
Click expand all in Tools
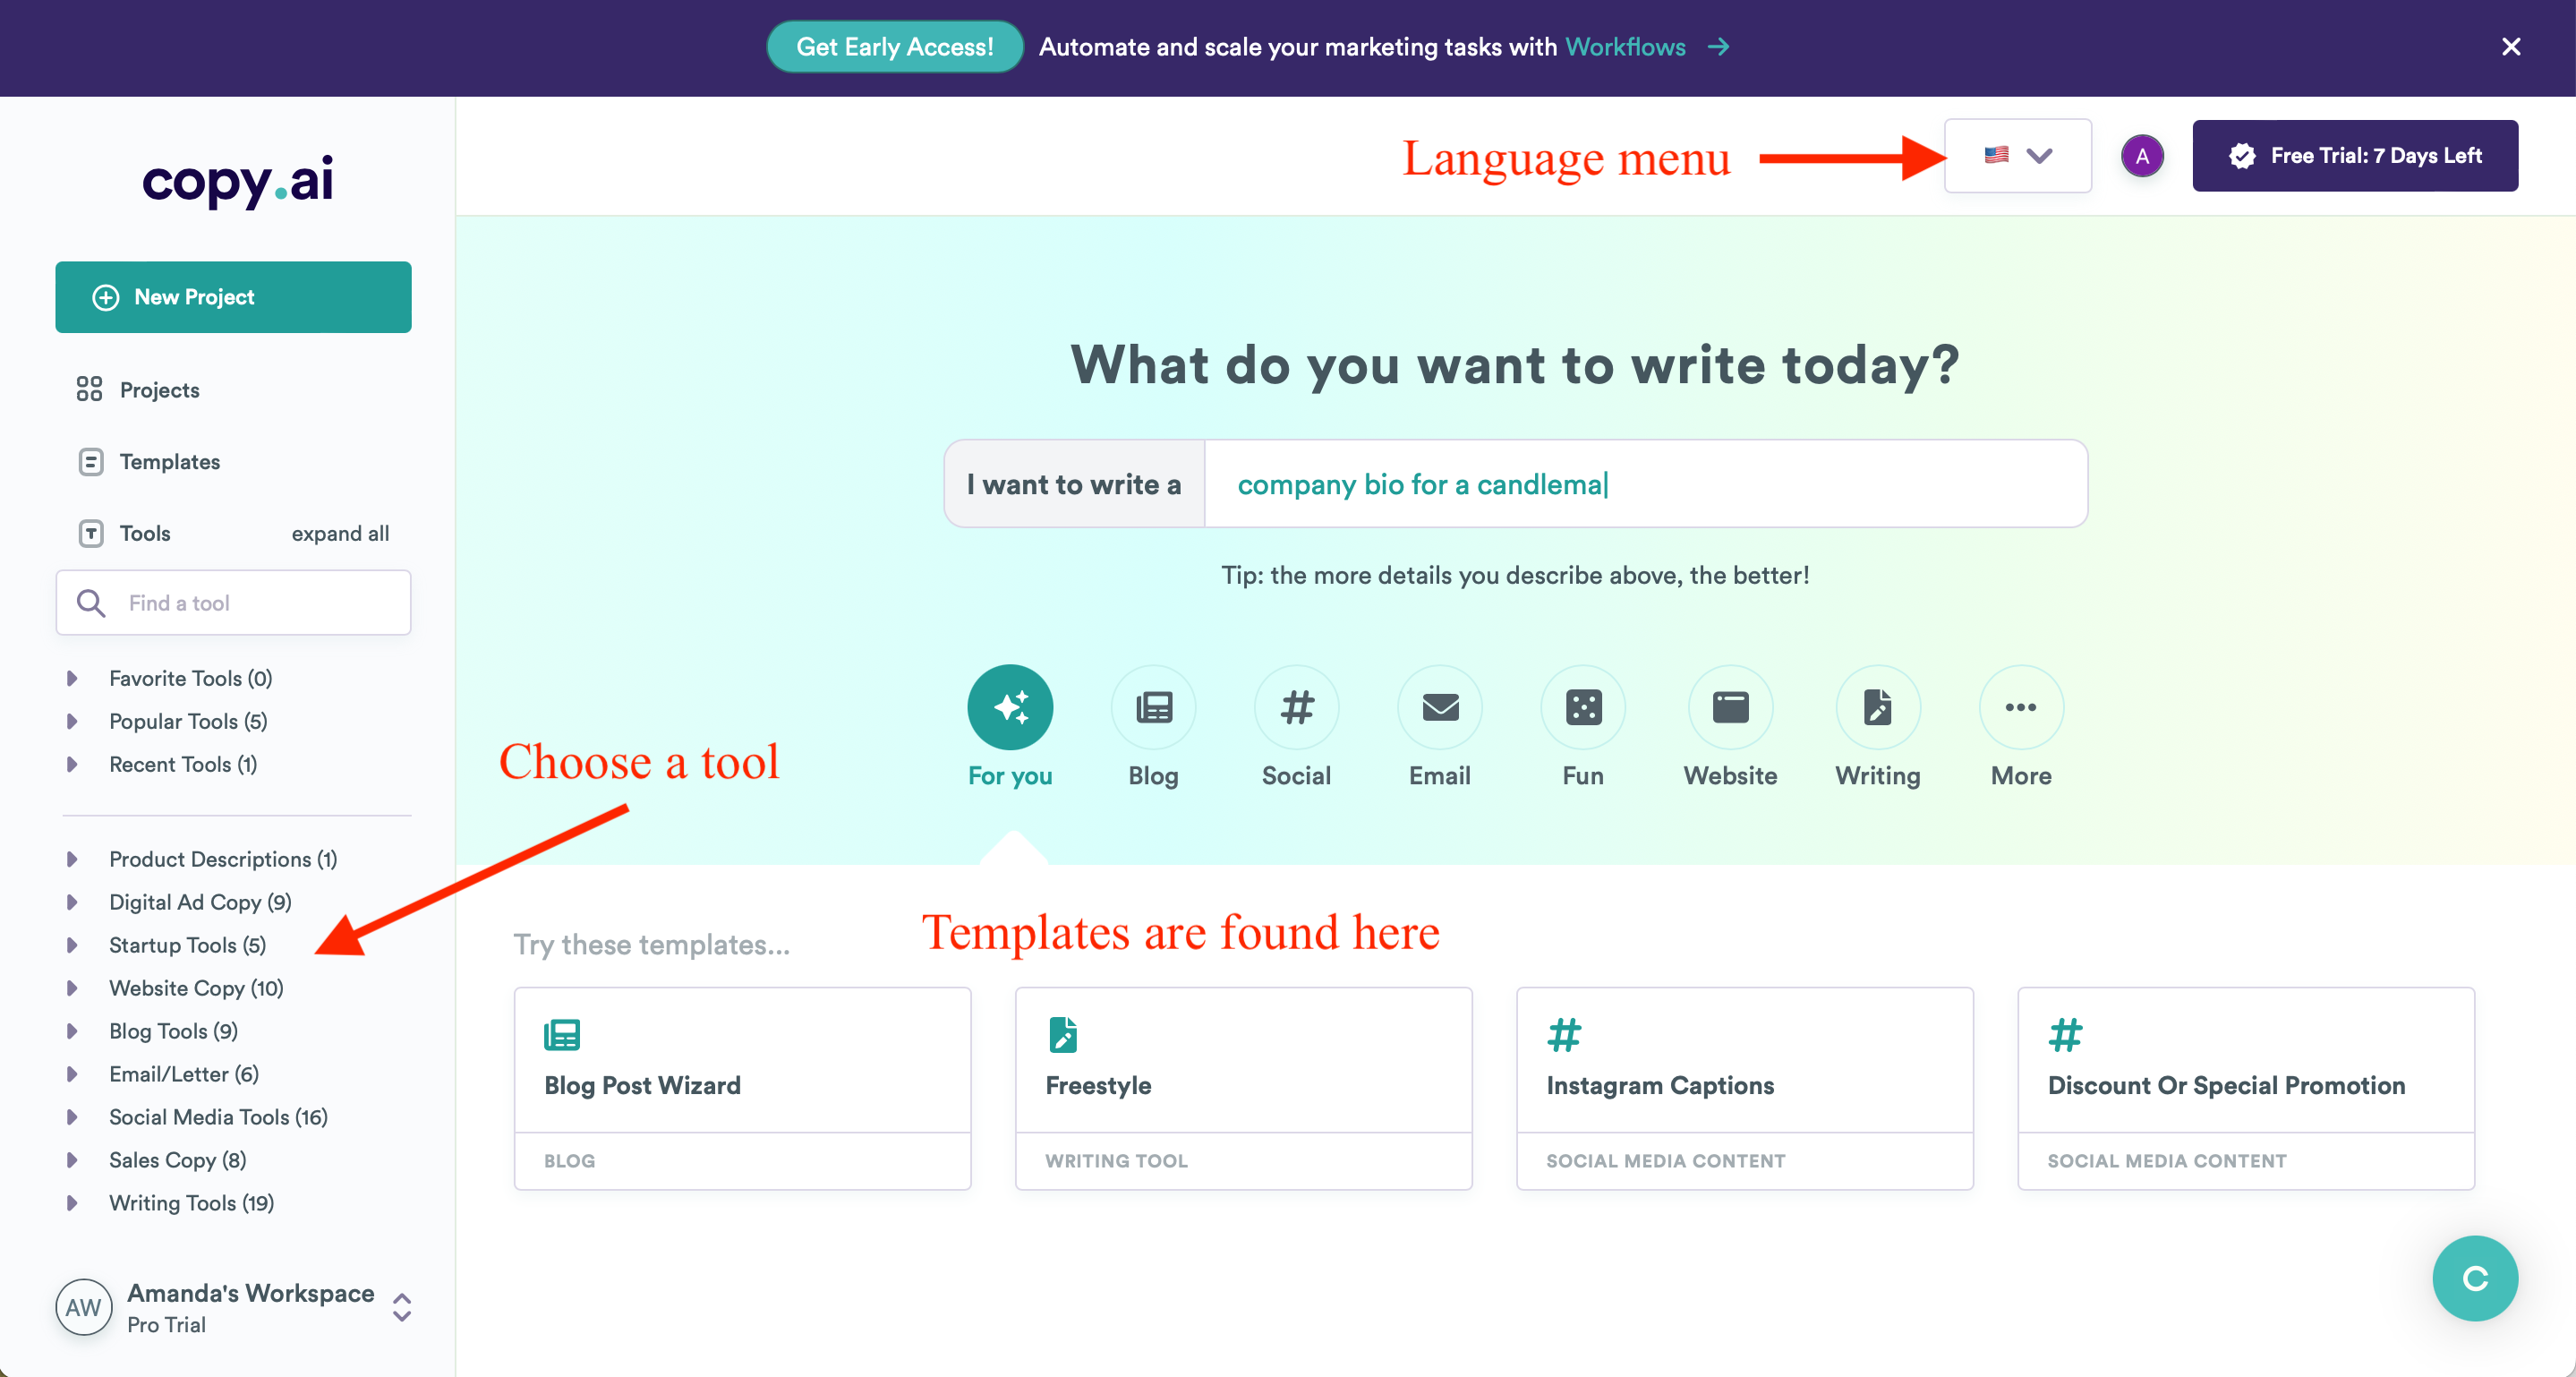tap(340, 533)
